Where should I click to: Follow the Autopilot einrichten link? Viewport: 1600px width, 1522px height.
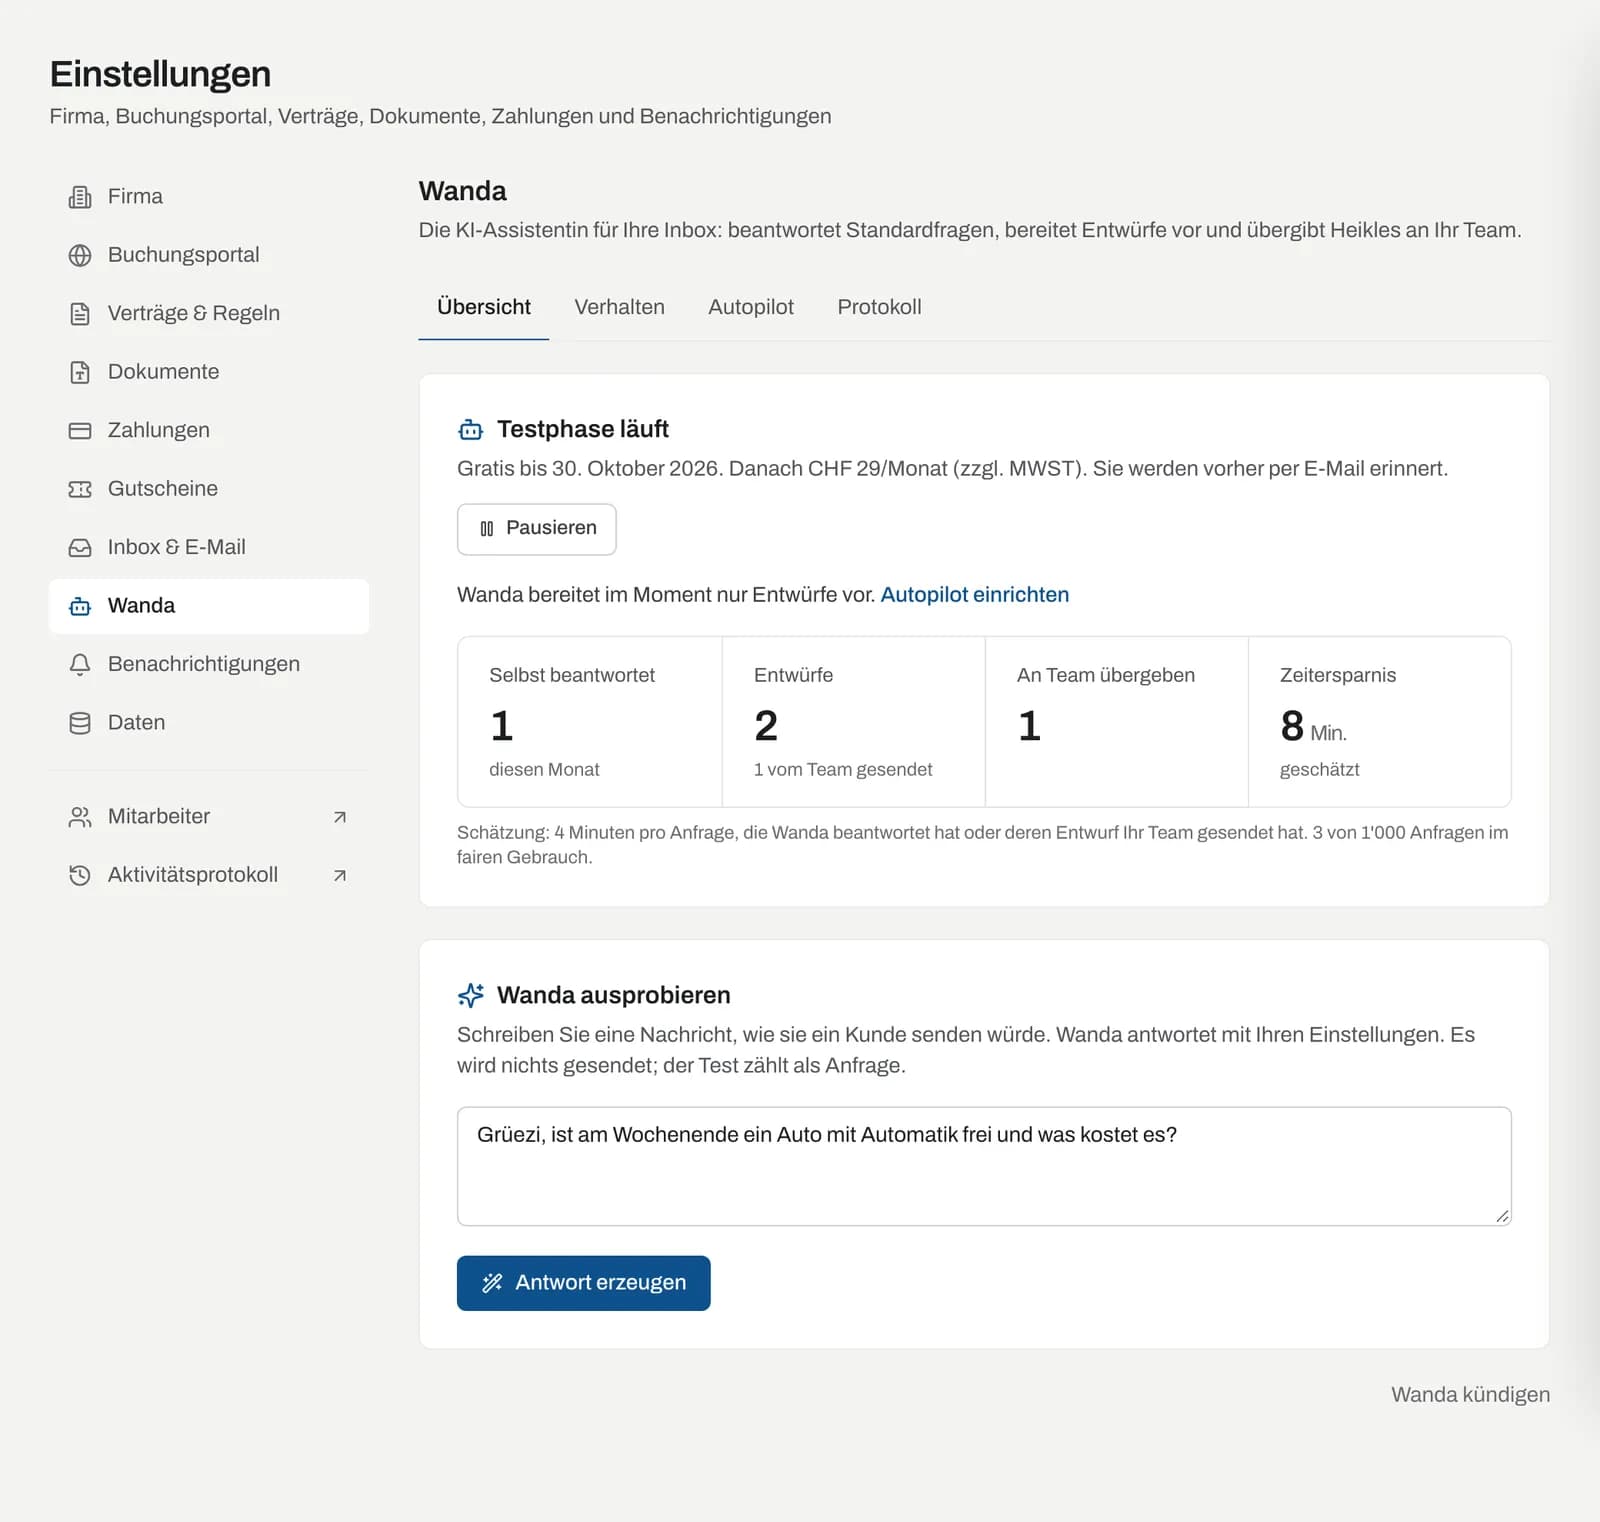975,595
